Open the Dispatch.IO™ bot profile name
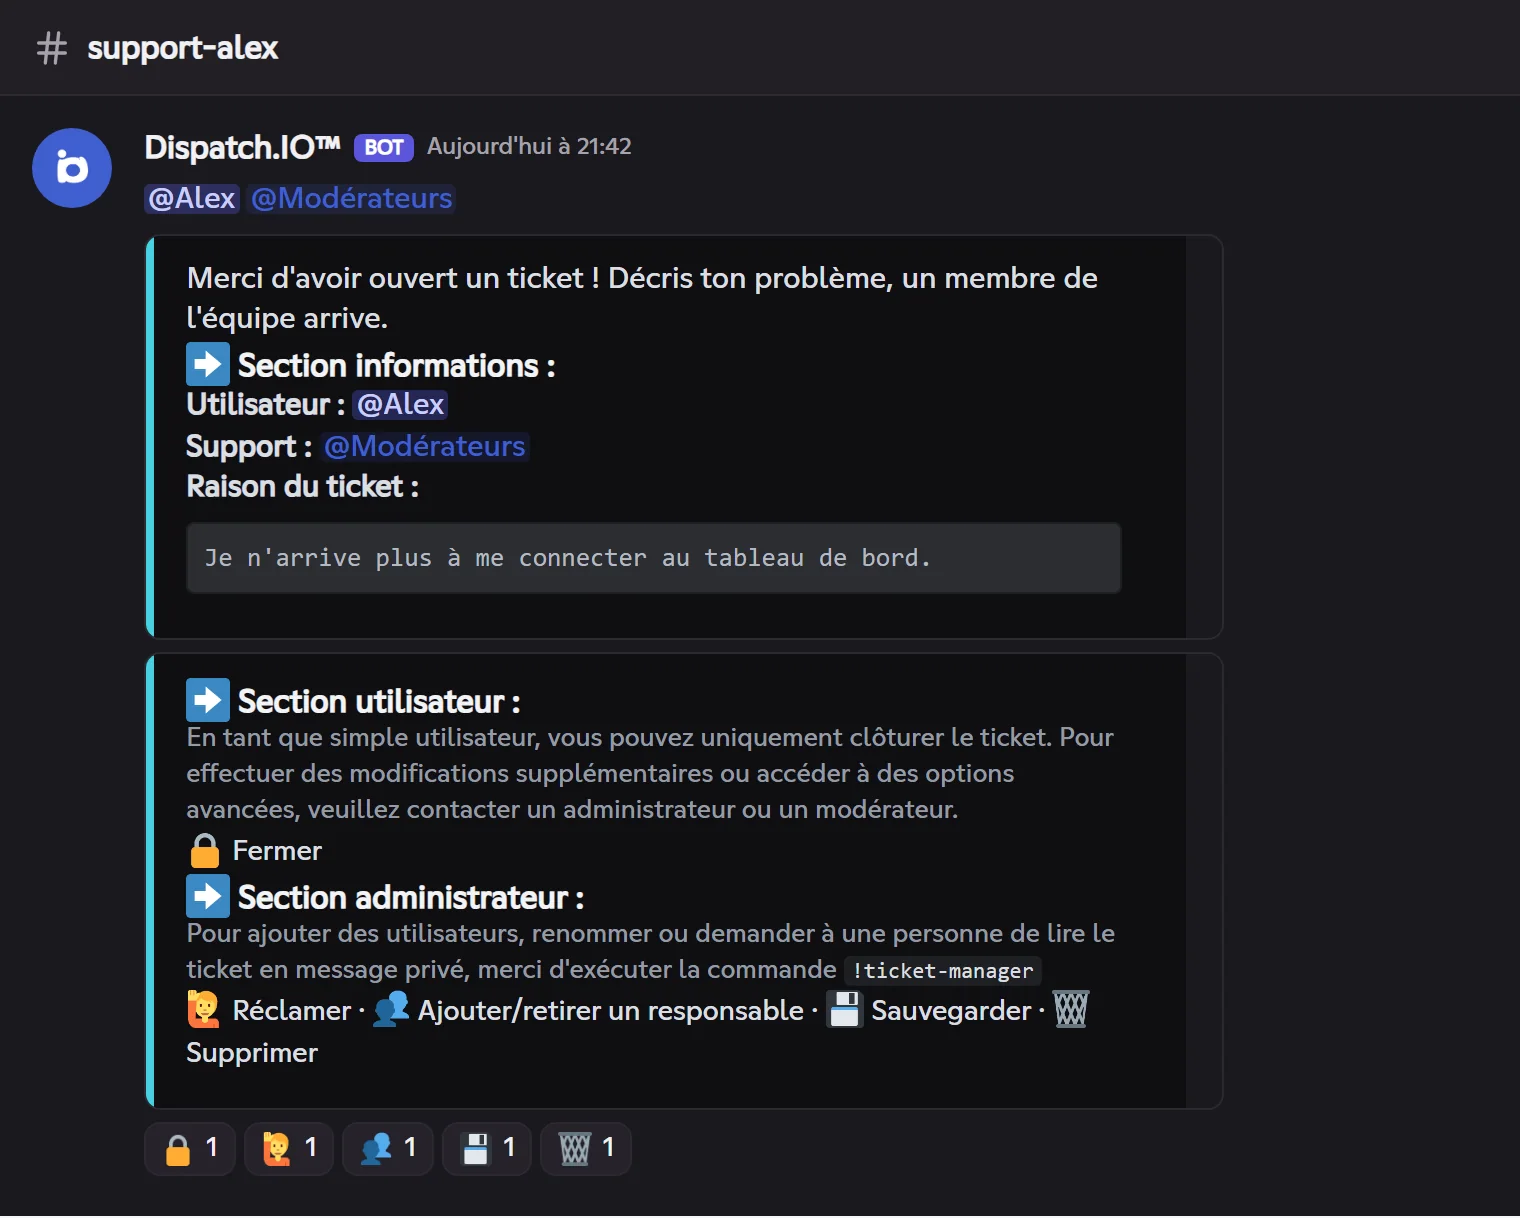Viewport: 1520px width, 1218px height. pyautogui.click(x=243, y=147)
